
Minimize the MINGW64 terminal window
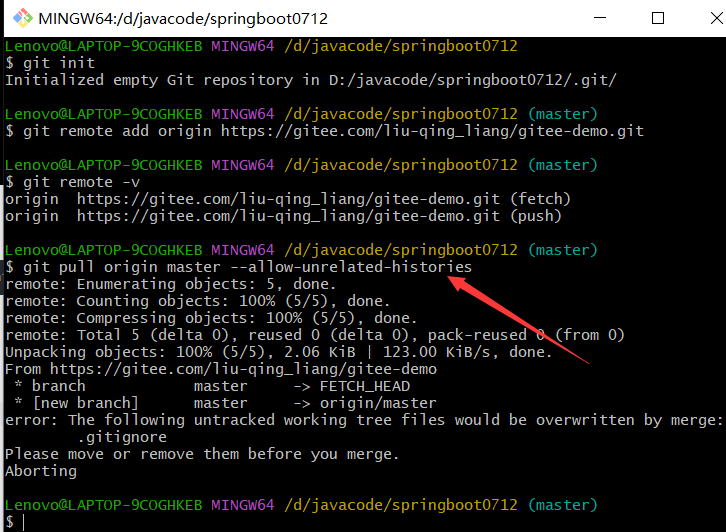[x=600, y=18]
